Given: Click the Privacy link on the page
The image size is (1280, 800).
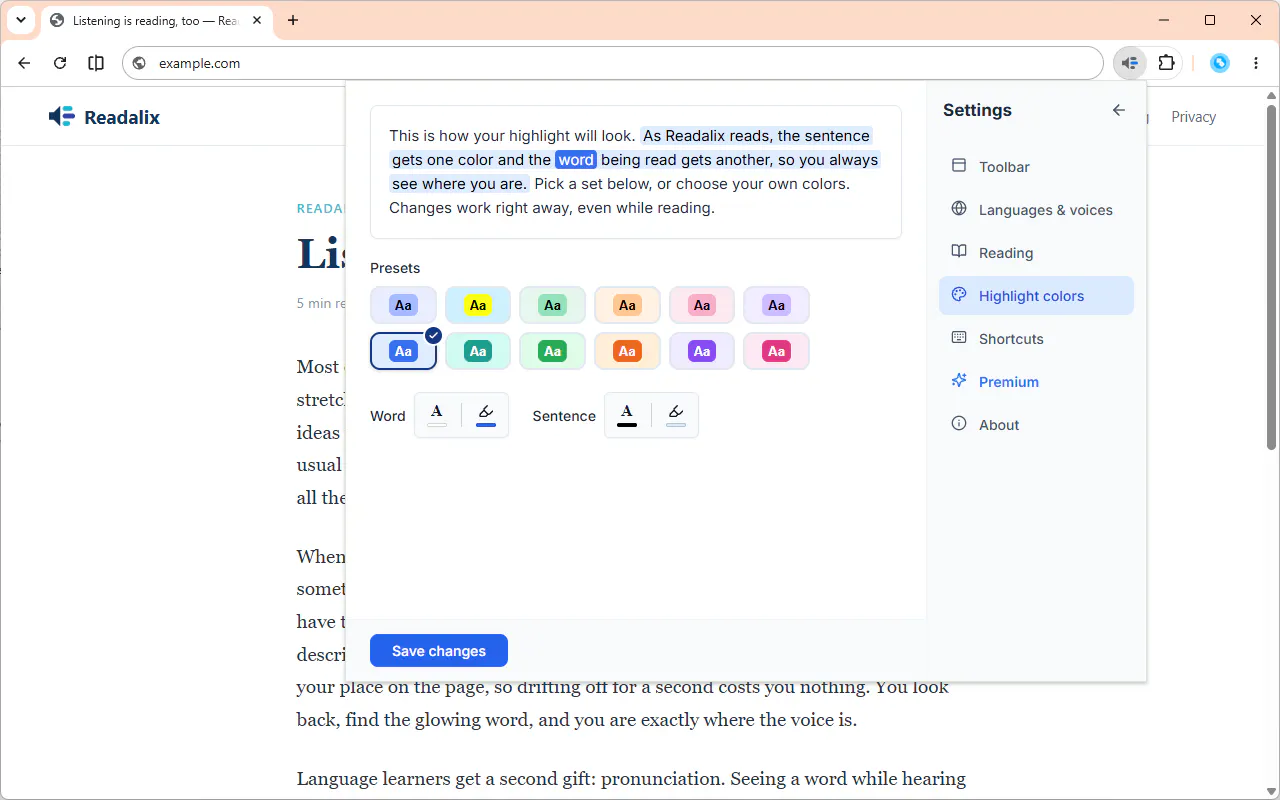Looking at the screenshot, I should (1193, 117).
